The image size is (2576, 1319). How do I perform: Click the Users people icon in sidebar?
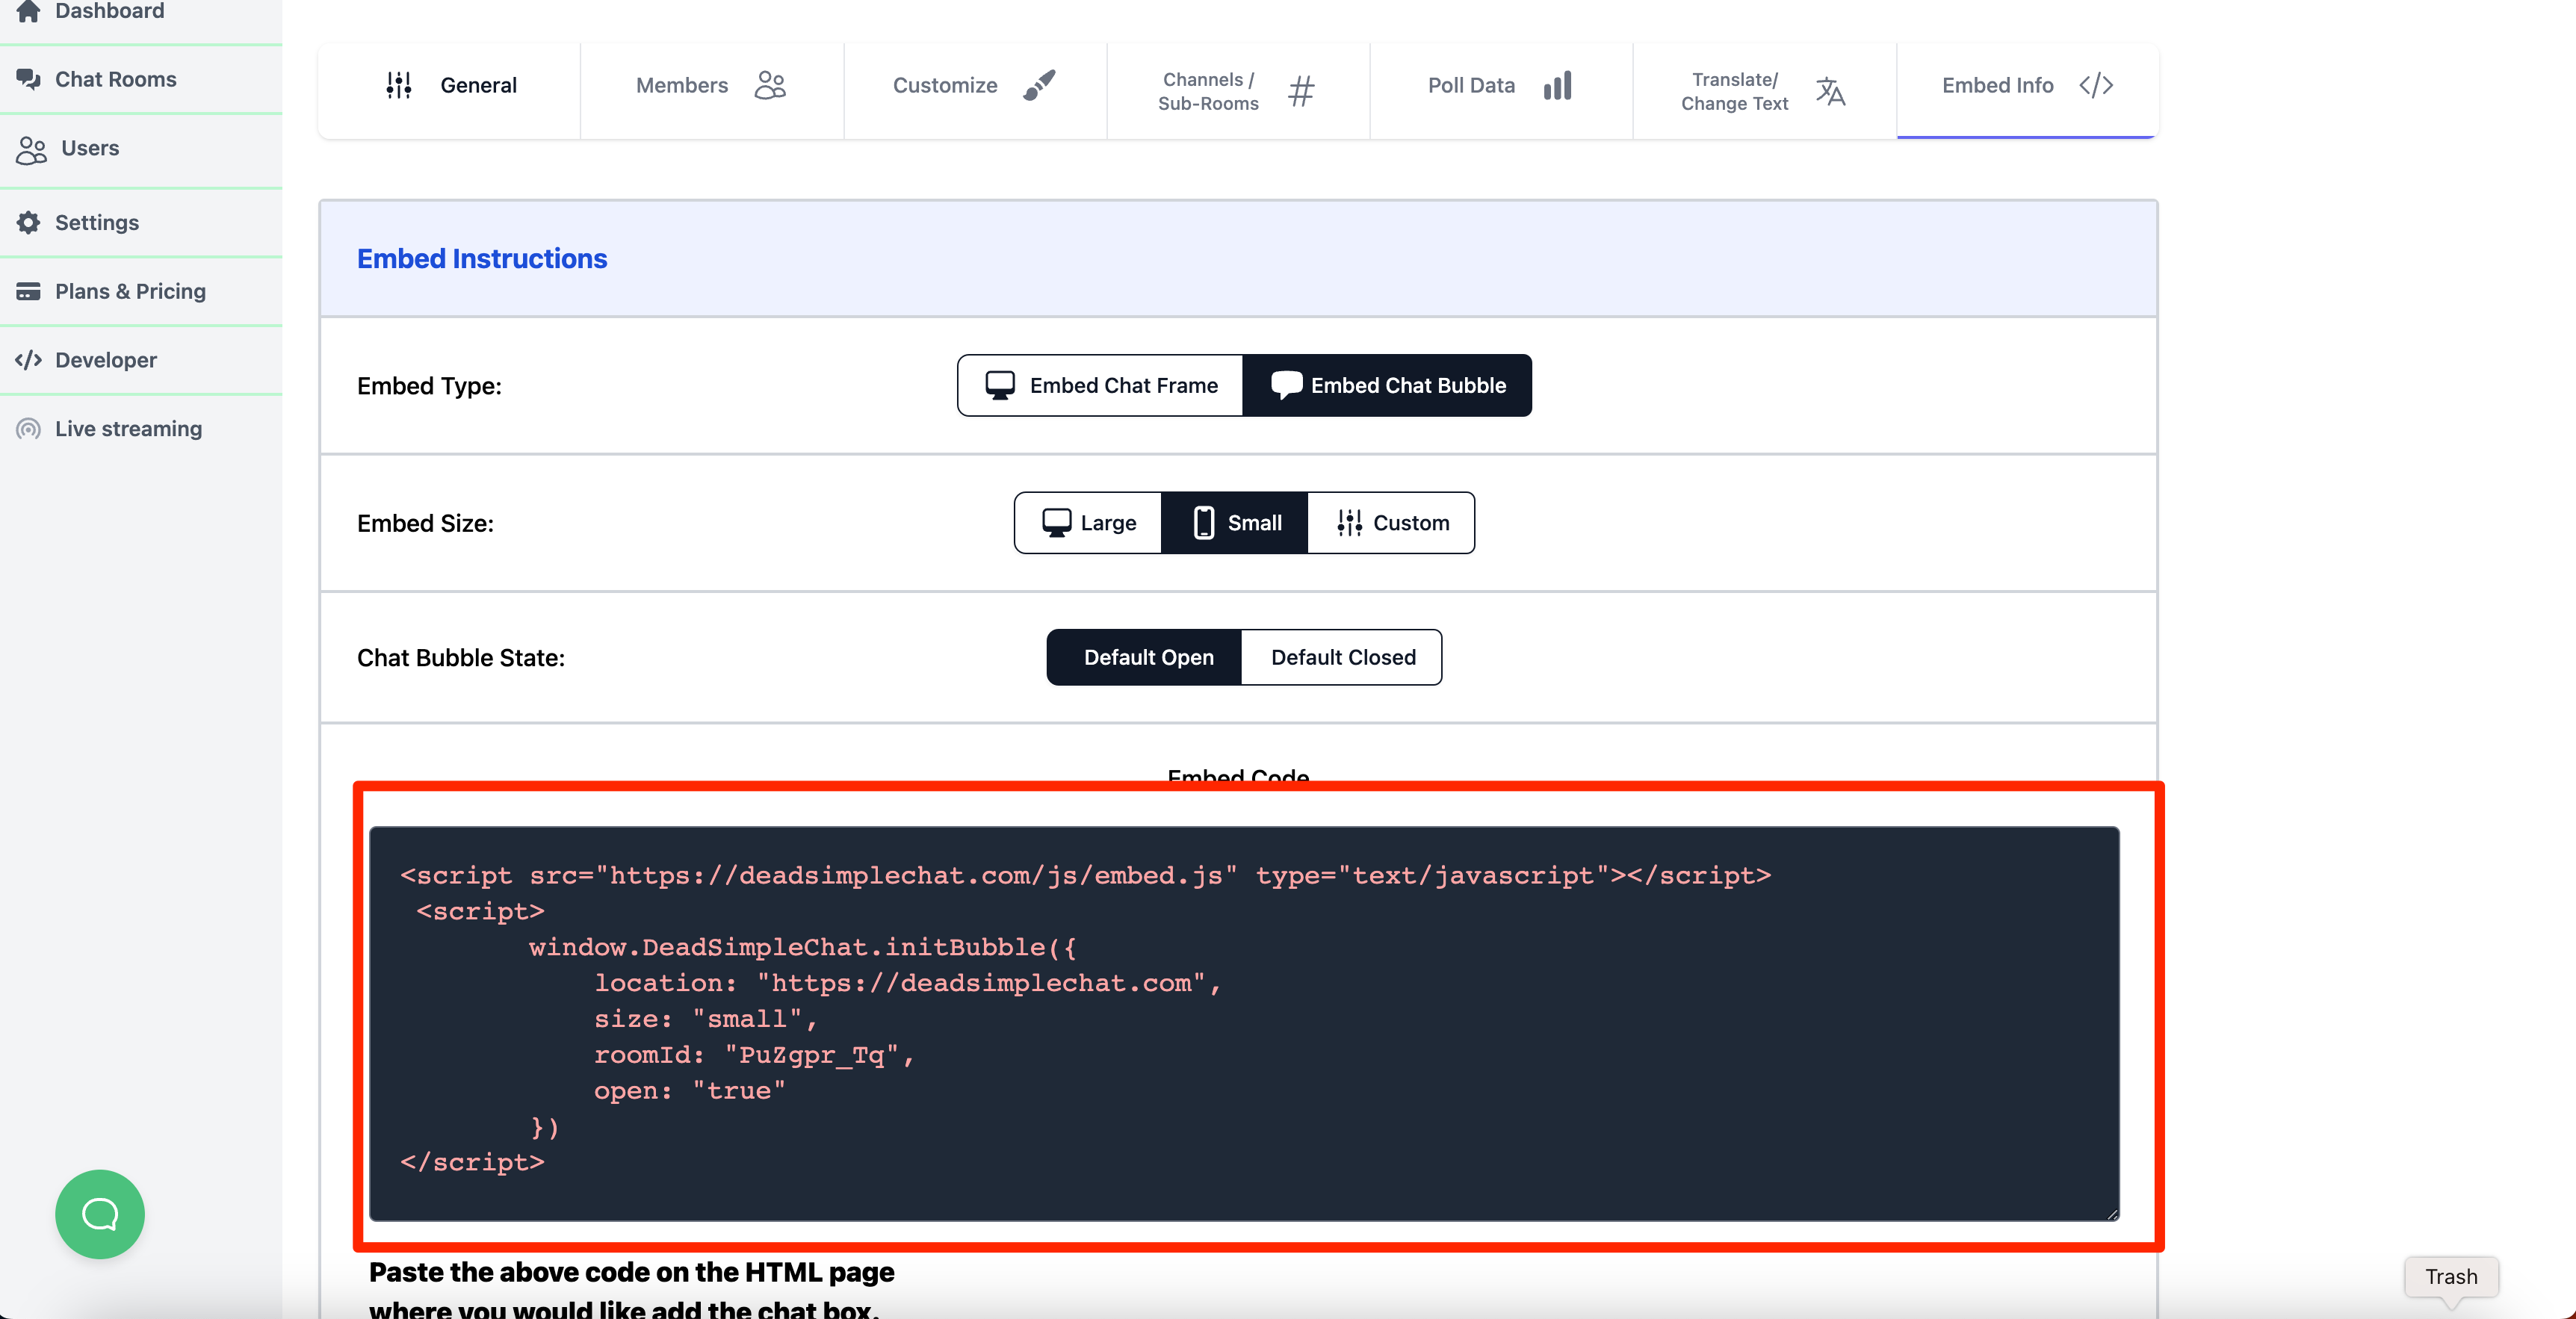tap(32, 149)
